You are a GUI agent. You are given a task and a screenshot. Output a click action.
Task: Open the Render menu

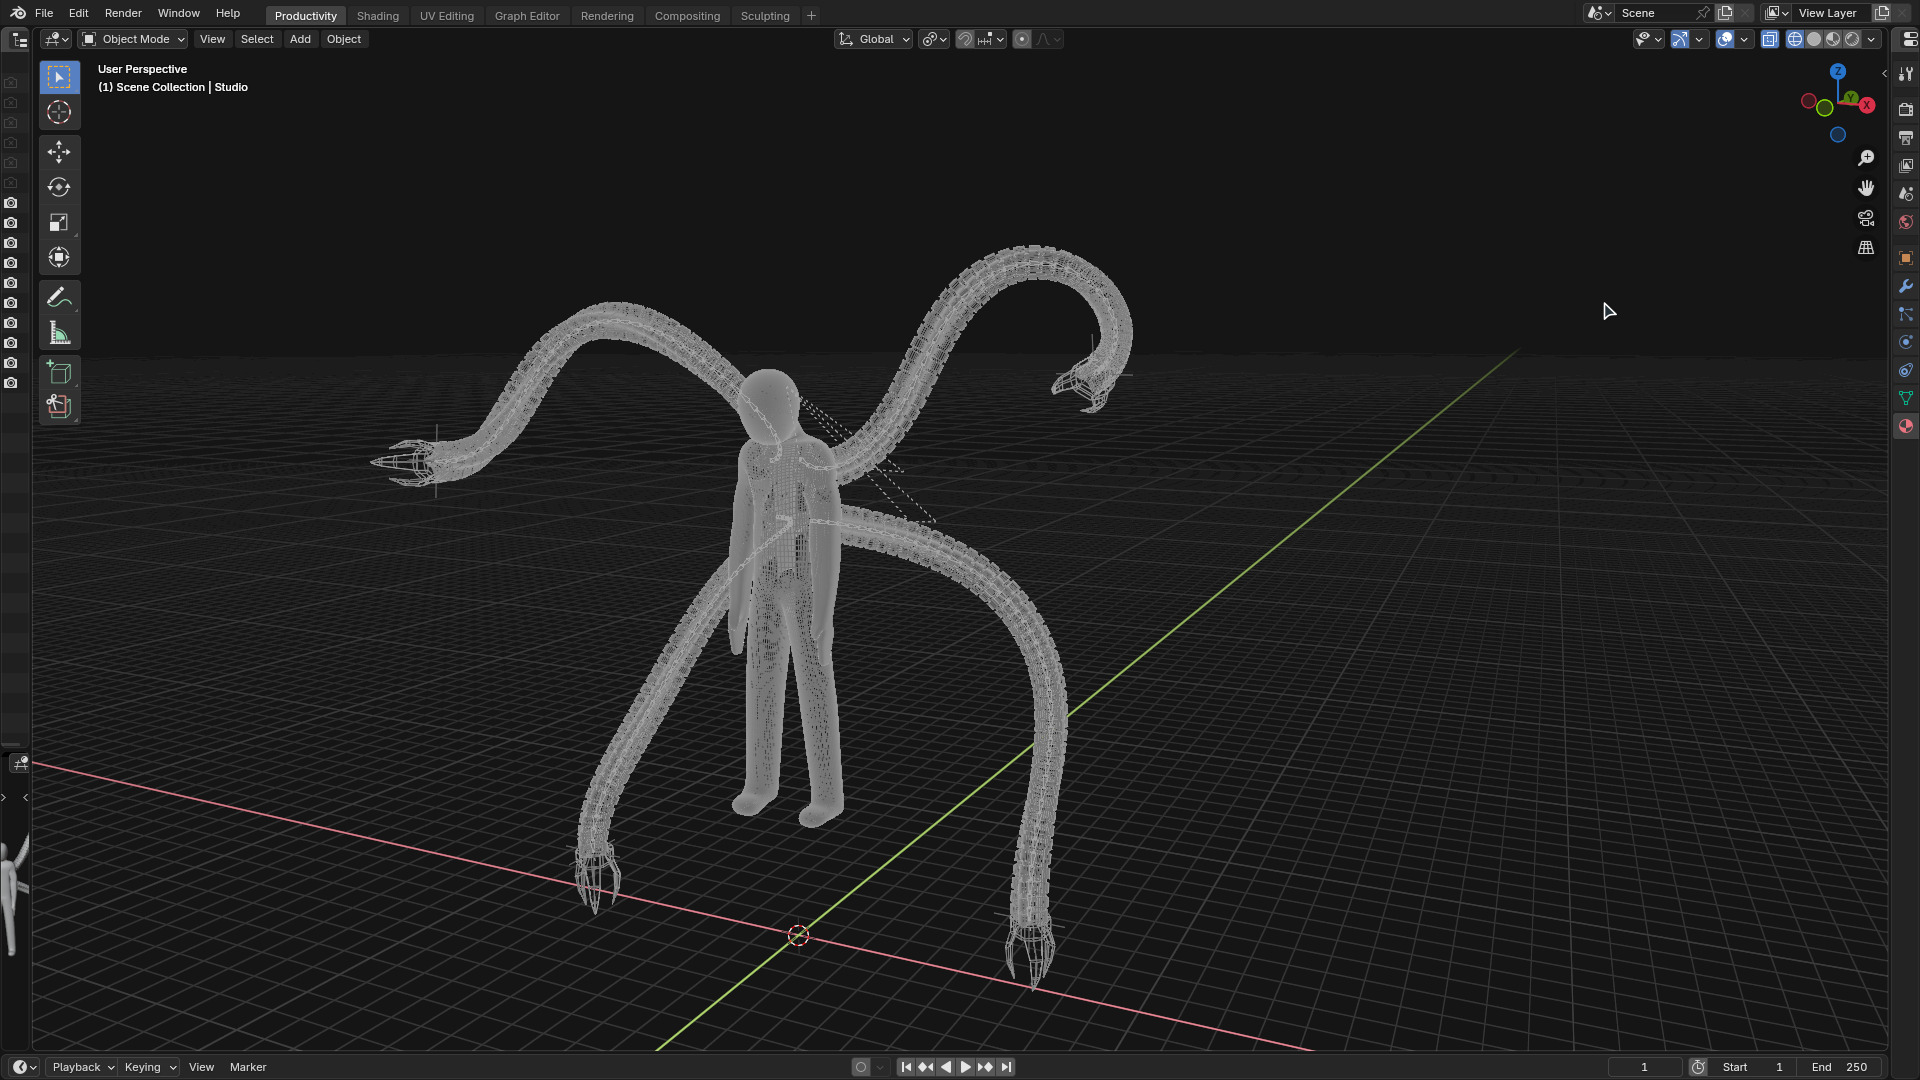click(123, 13)
